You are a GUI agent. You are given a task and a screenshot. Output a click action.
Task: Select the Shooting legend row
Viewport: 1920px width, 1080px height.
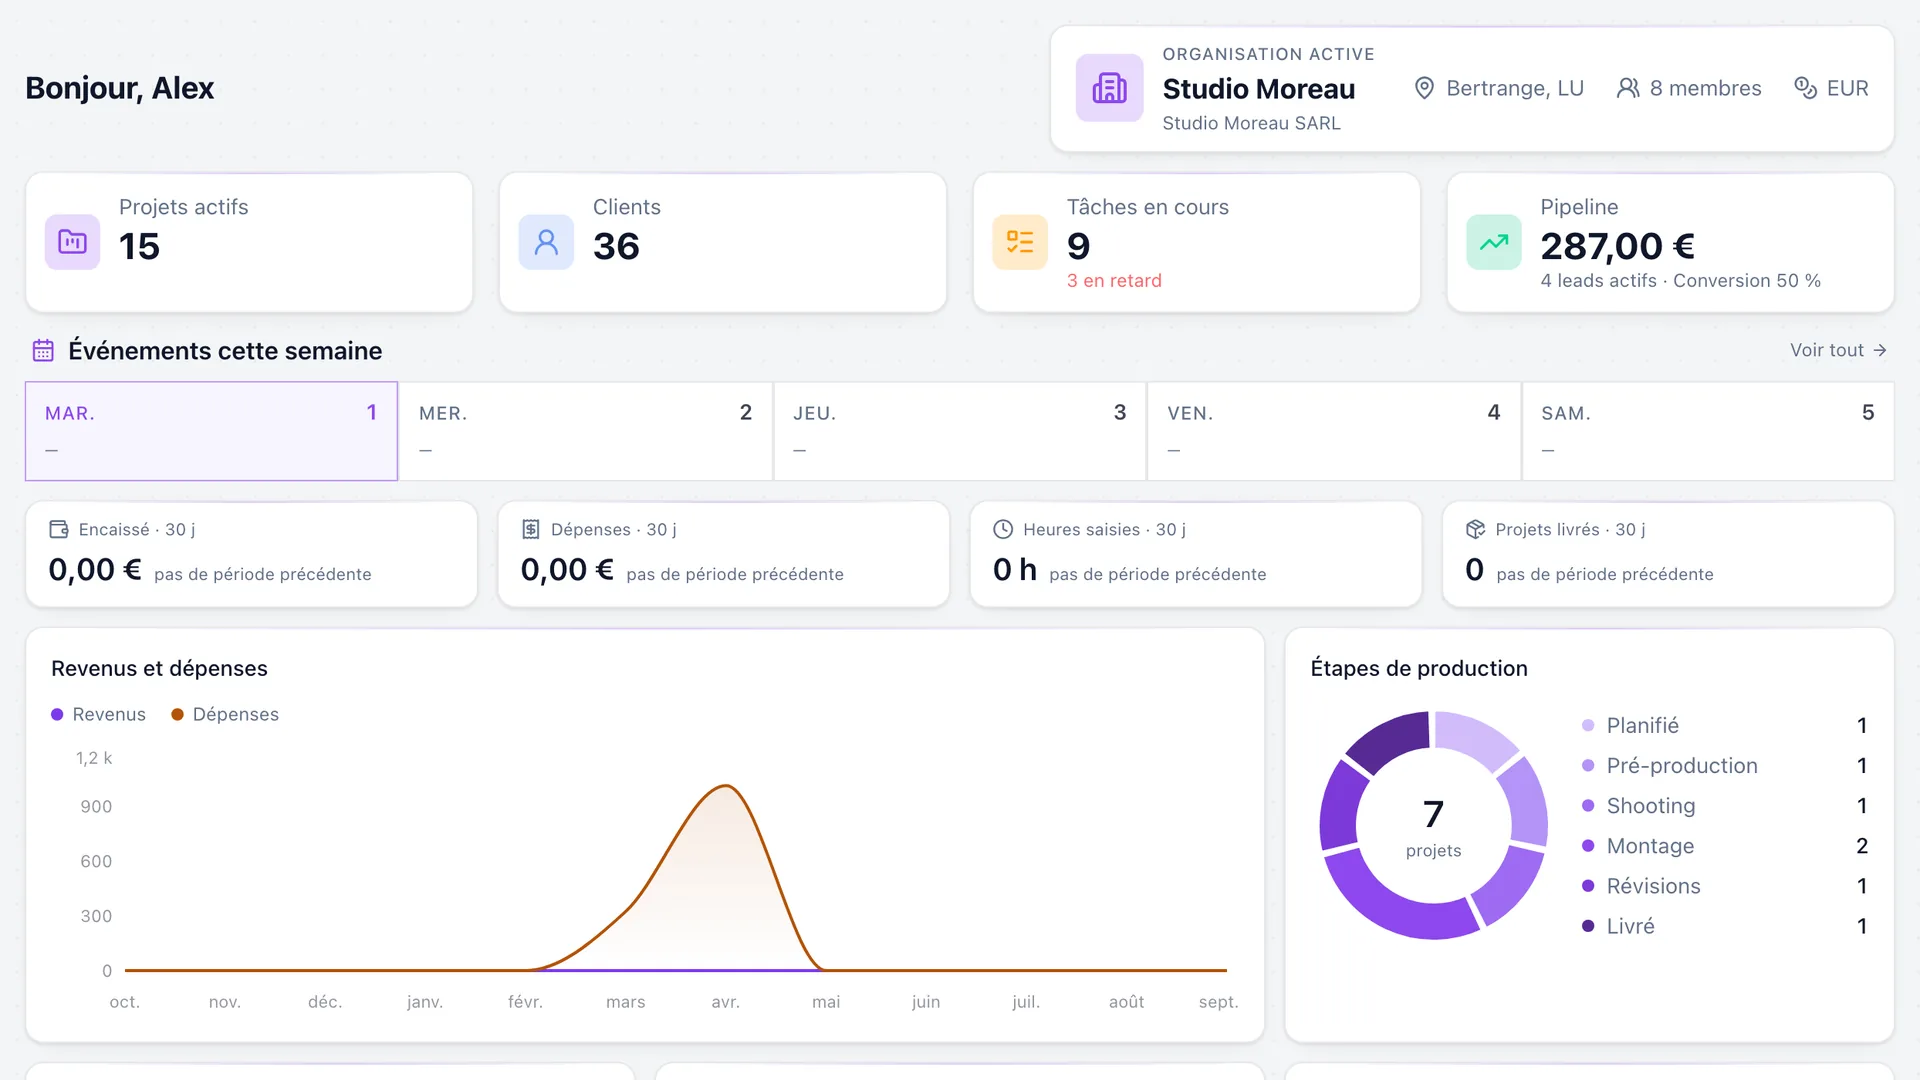point(1724,805)
